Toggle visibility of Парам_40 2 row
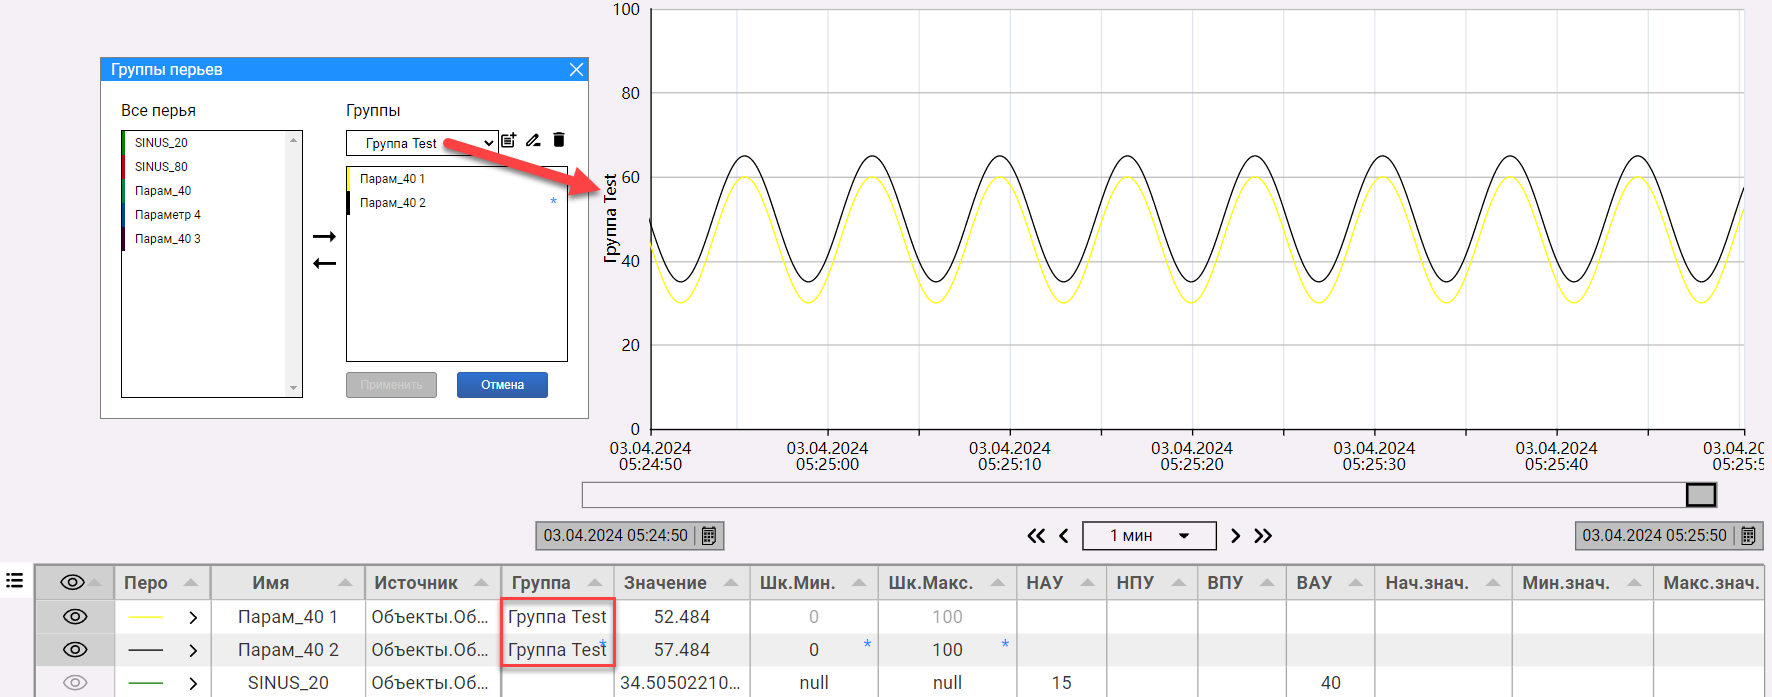 75,650
